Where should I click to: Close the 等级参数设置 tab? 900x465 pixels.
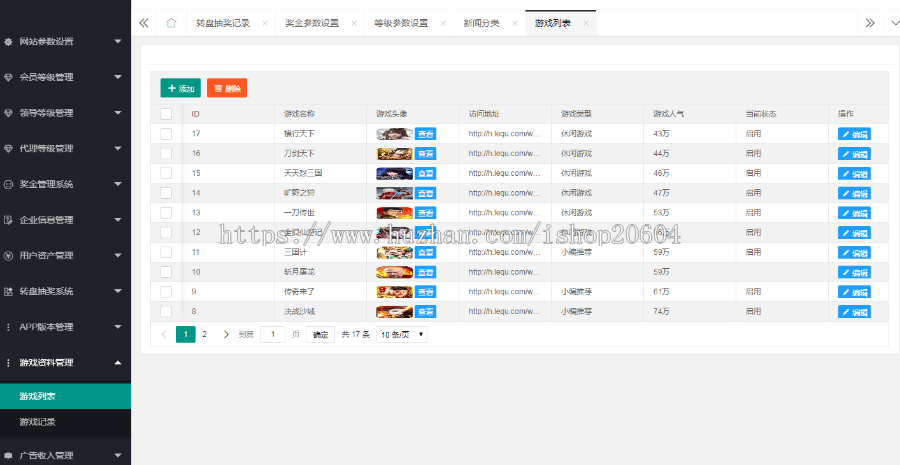443,24
